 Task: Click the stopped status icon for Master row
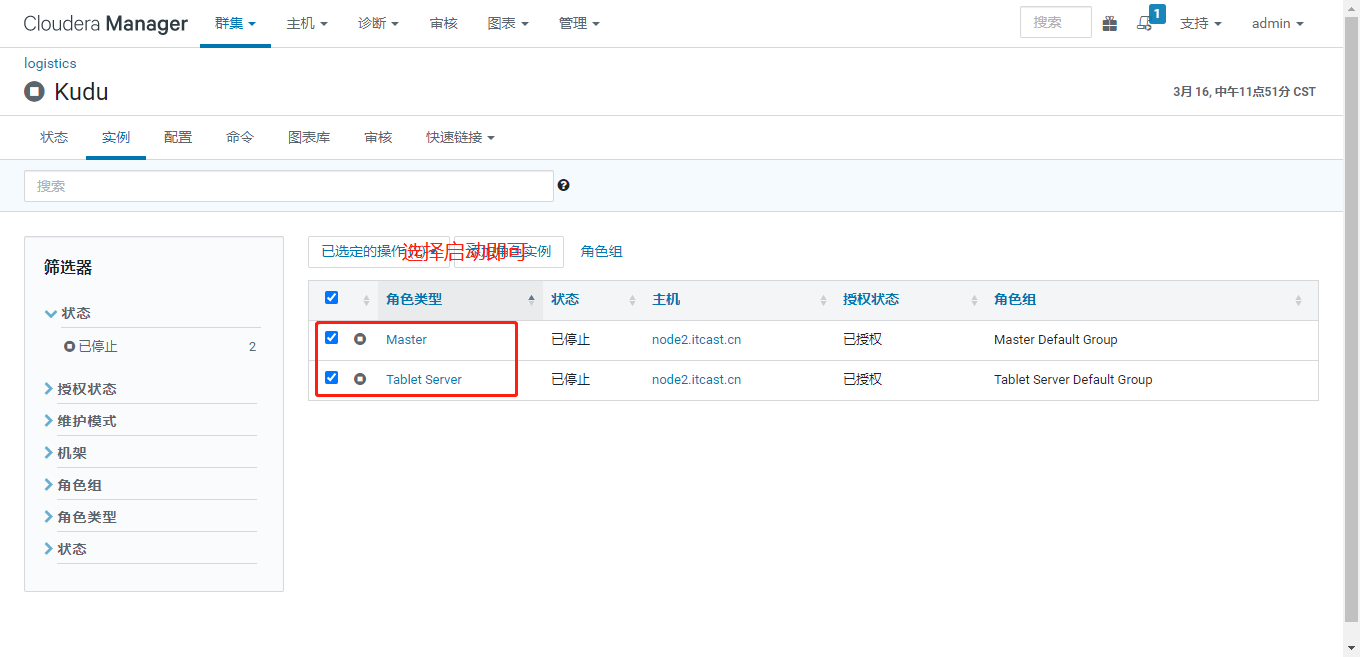tap(360, 339)
